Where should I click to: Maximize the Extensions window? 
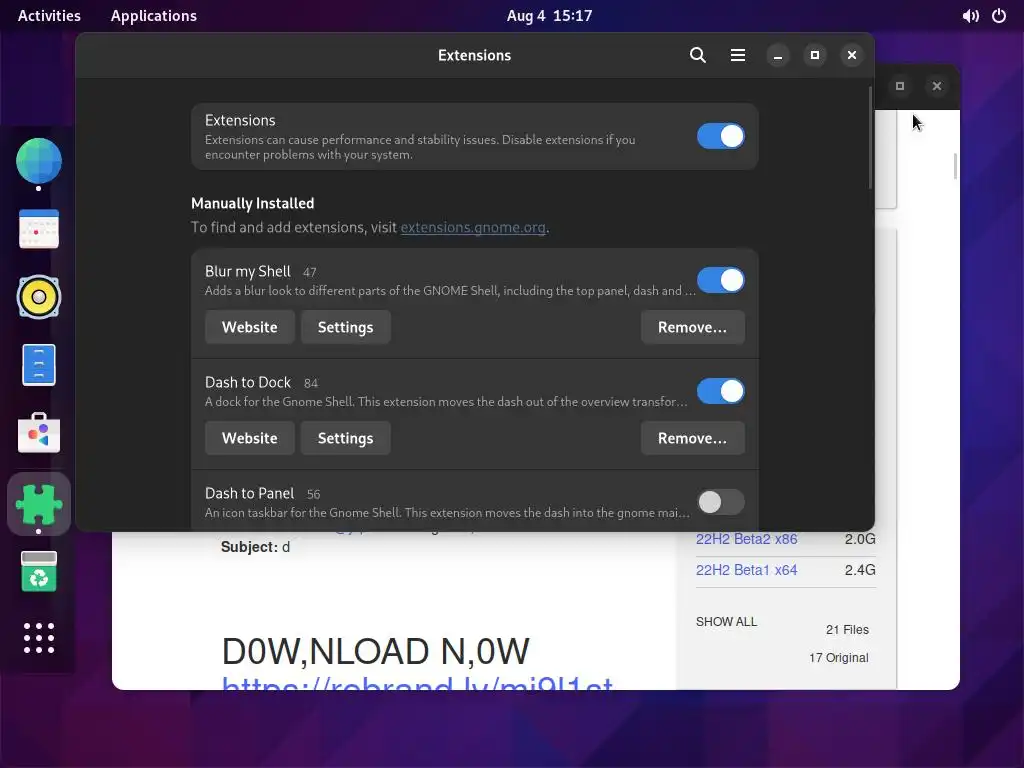[814, 56]
